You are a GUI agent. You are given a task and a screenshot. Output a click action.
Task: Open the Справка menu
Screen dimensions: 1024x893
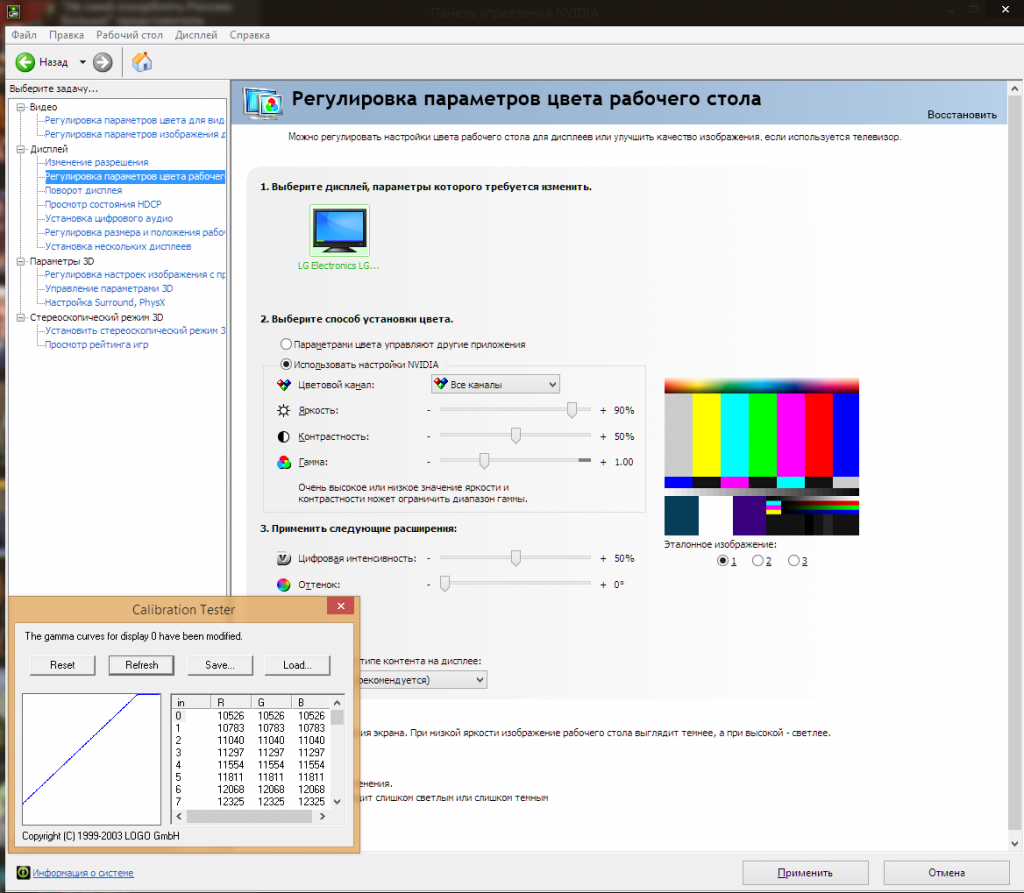click(248, 34)
